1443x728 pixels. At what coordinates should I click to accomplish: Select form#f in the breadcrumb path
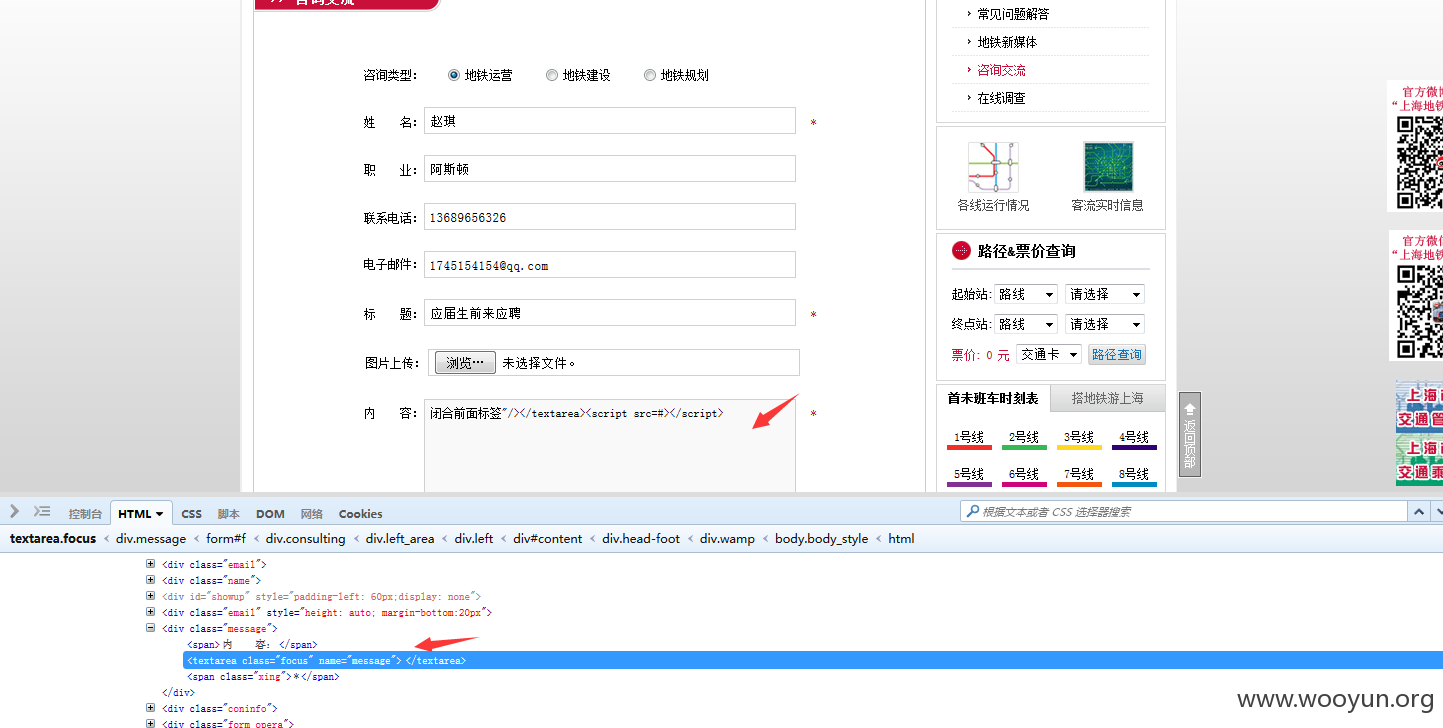[226, 539]
